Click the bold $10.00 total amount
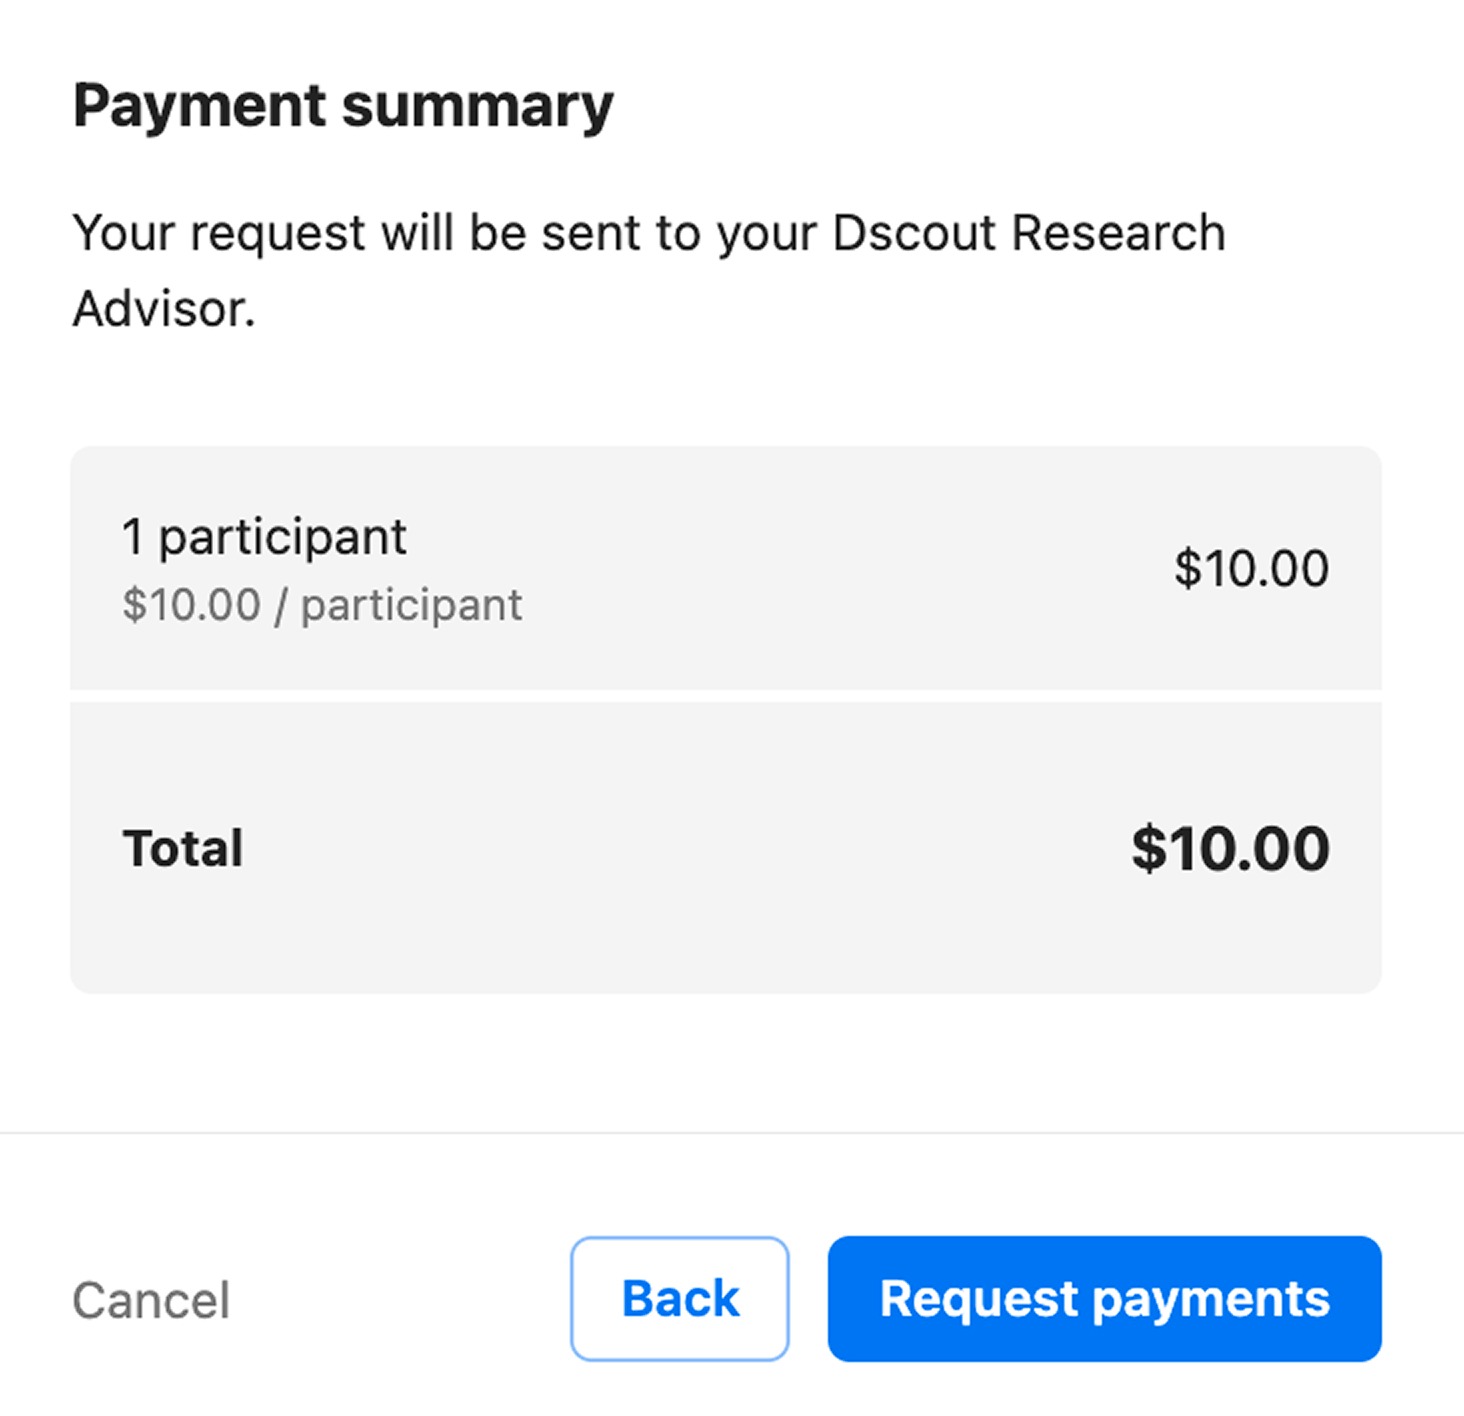This screenshot has height=1416, width=1464. click(1230, 848)
